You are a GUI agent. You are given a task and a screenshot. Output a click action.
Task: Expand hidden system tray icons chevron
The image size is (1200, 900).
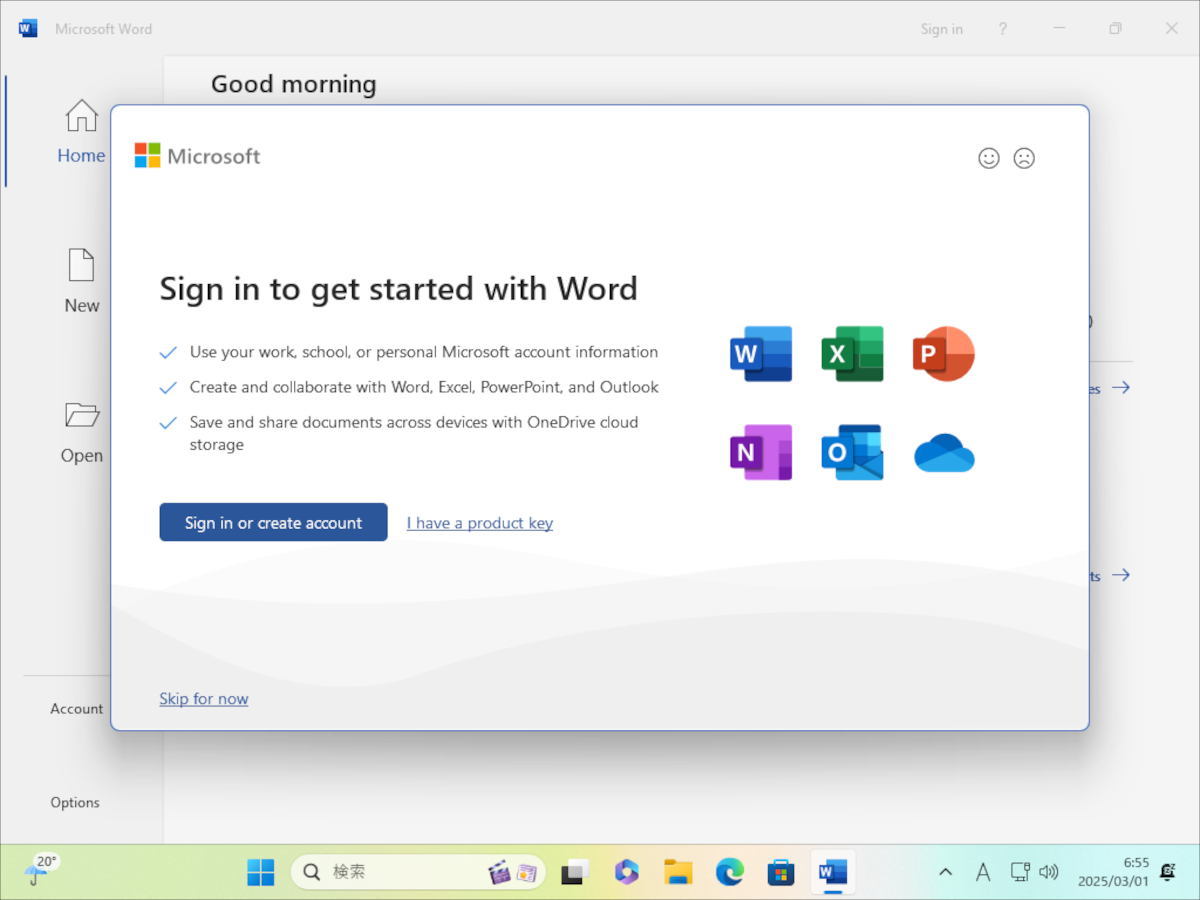point(945,872)
